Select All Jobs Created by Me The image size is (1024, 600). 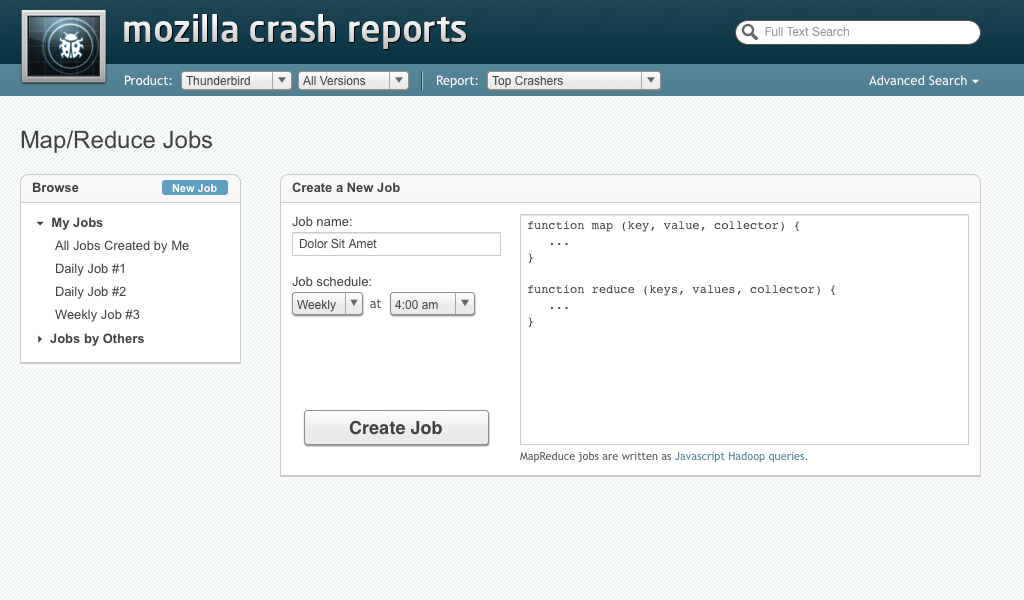122,245
